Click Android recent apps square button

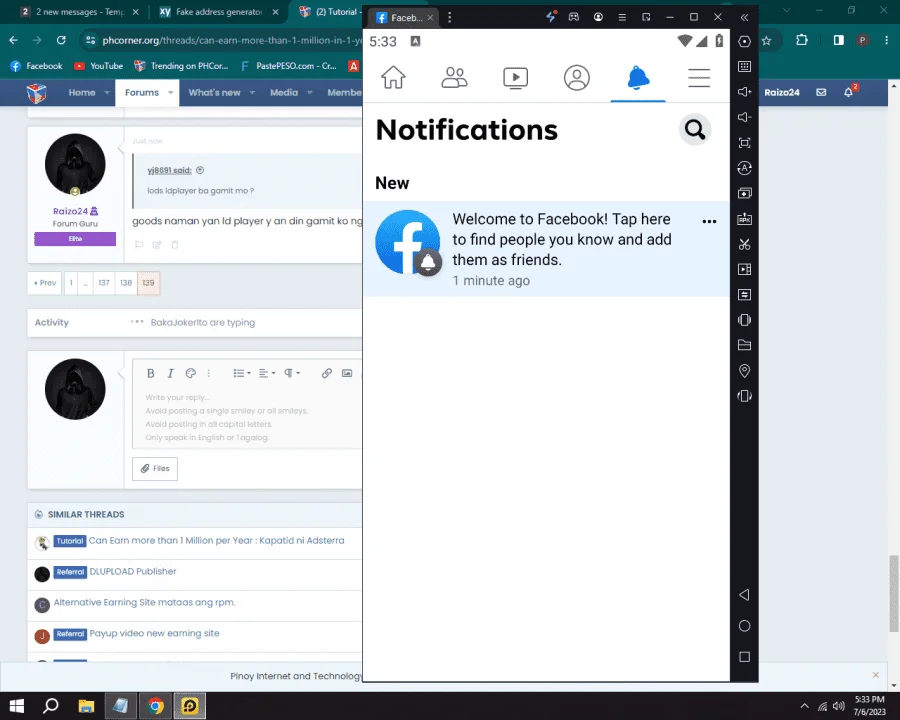click(x=744, y=657)
